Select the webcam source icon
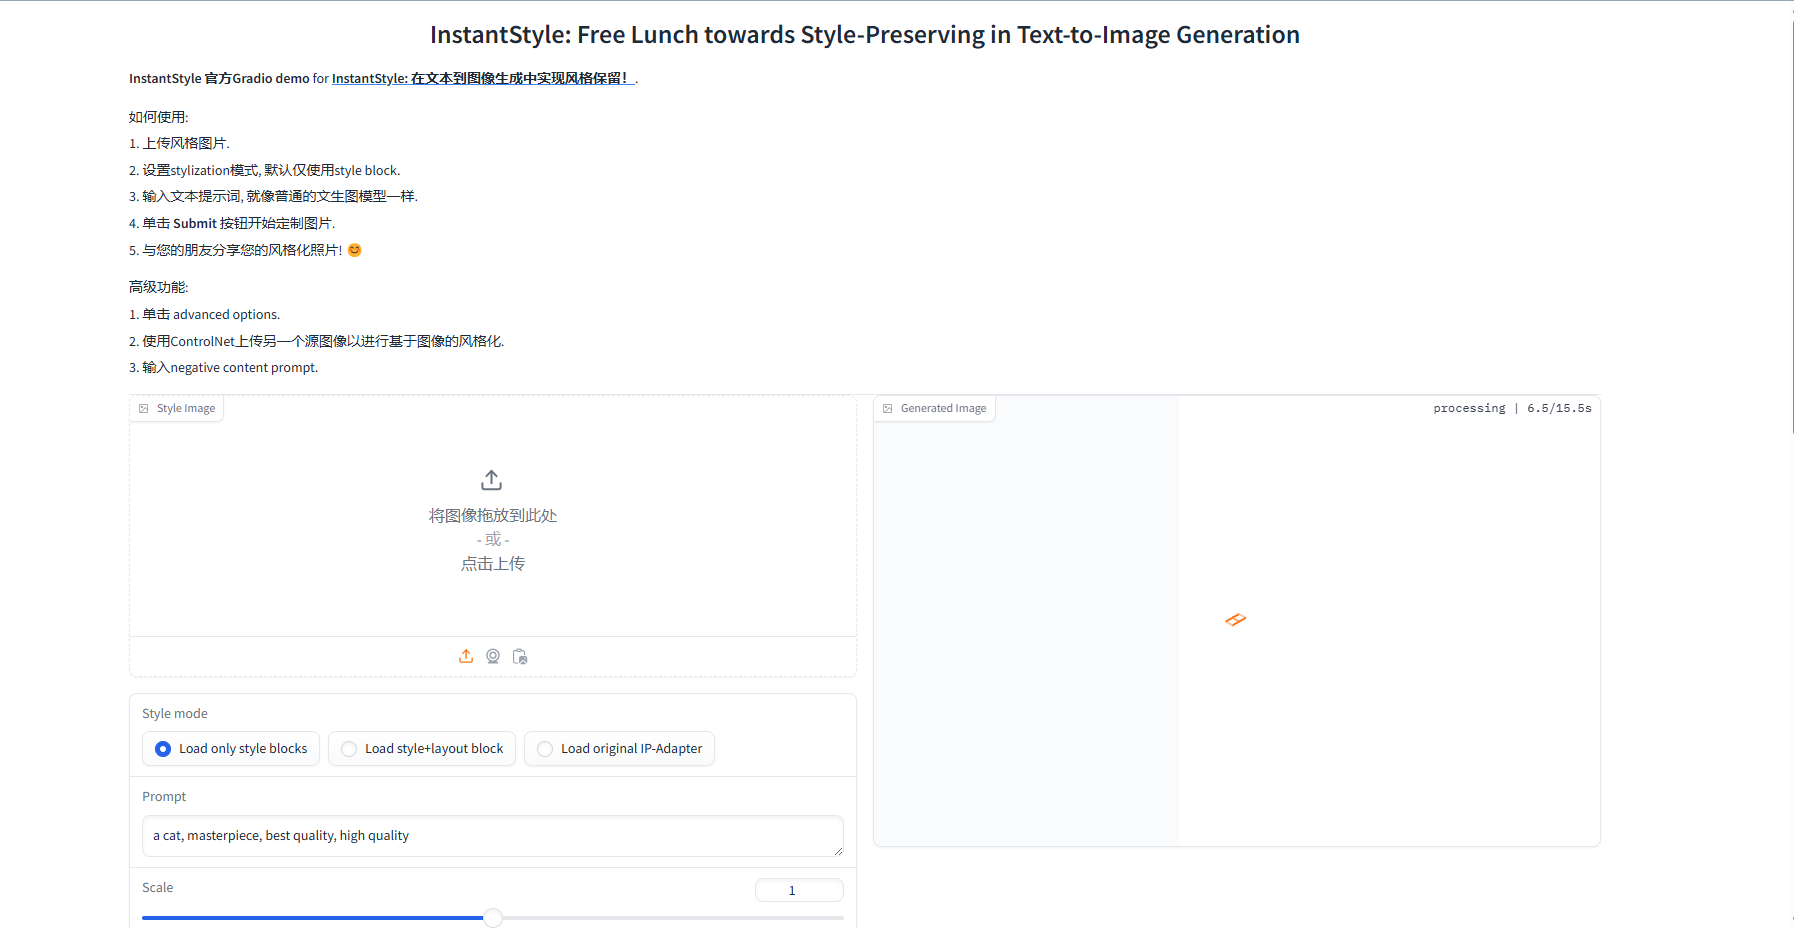1794x928 pixels. (x=493, y=656)
